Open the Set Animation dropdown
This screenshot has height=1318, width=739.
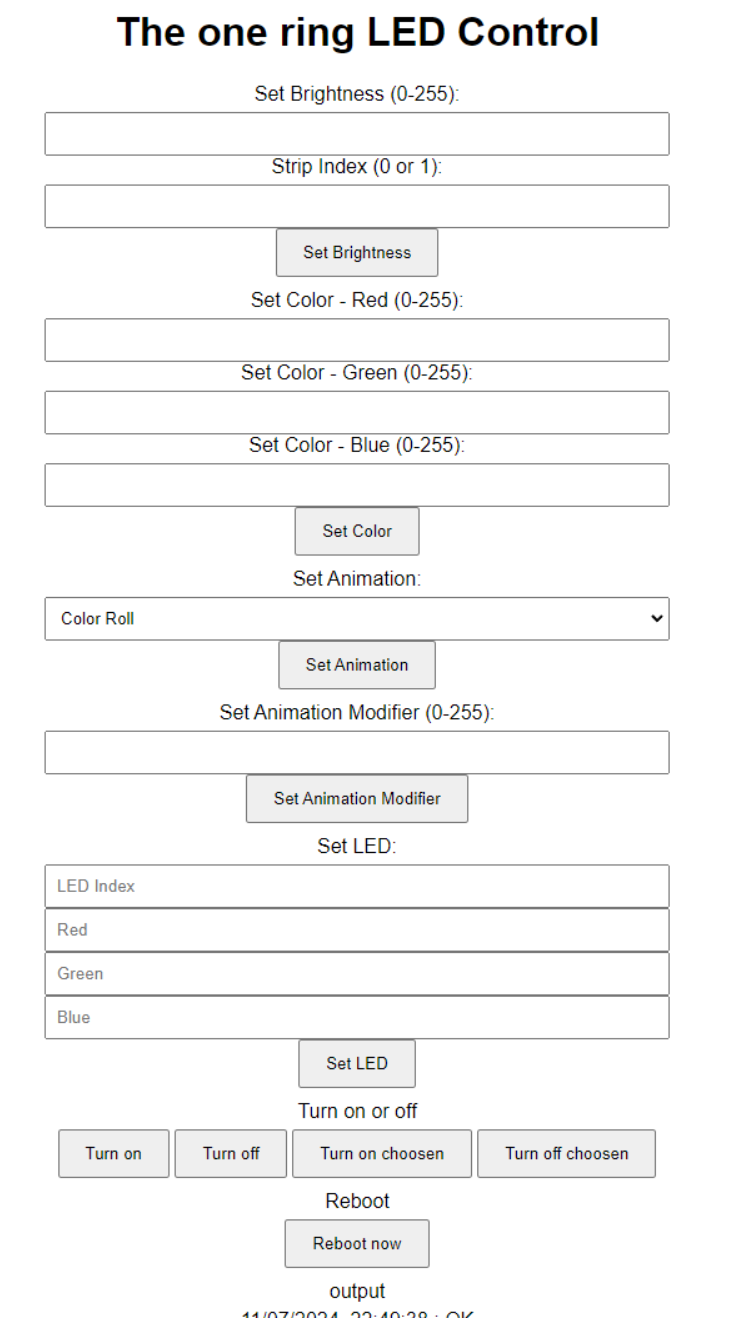357,619
